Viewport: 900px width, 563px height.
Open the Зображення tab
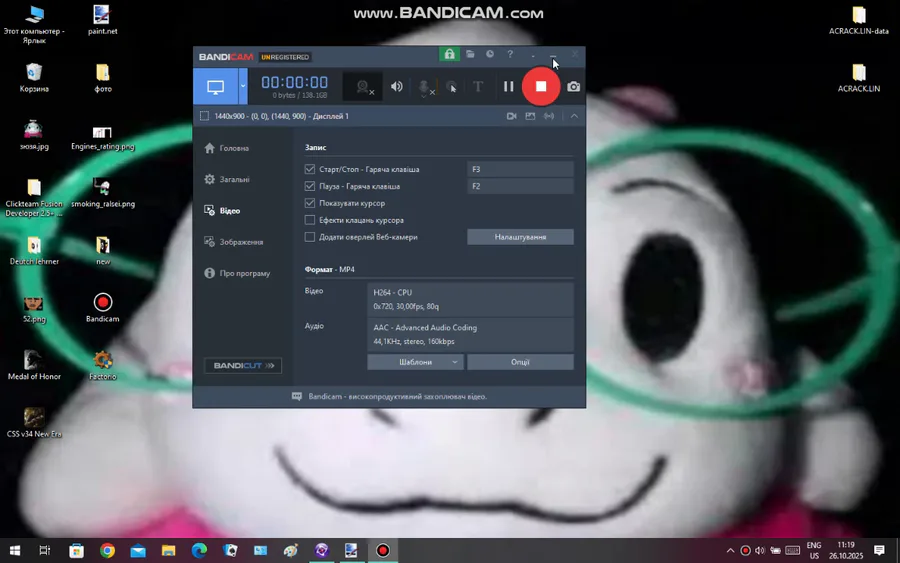(234, 242)
